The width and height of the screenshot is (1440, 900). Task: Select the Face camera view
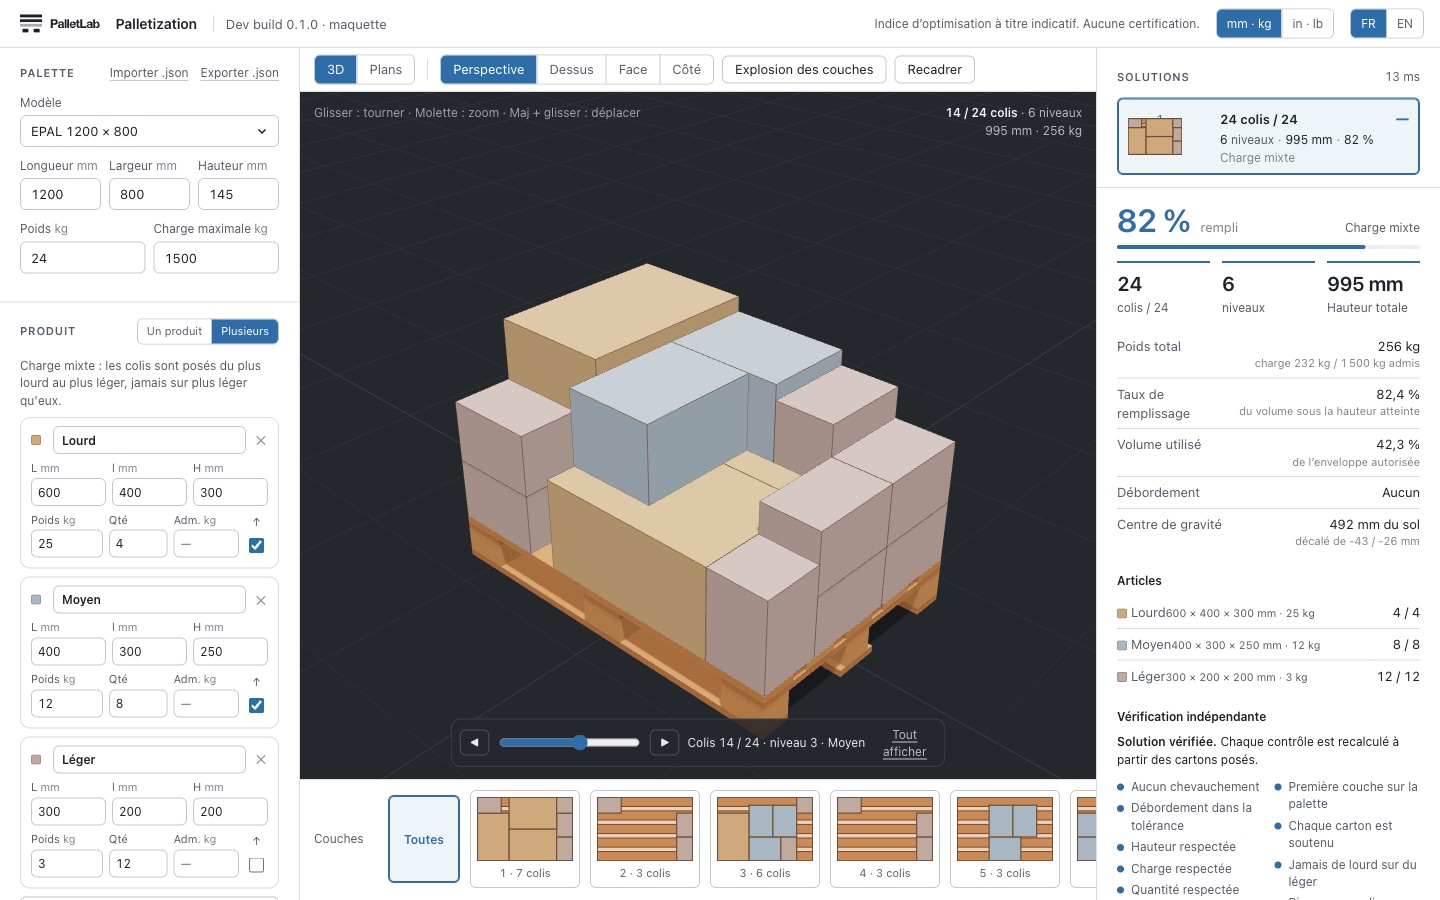tap(633, 69)
